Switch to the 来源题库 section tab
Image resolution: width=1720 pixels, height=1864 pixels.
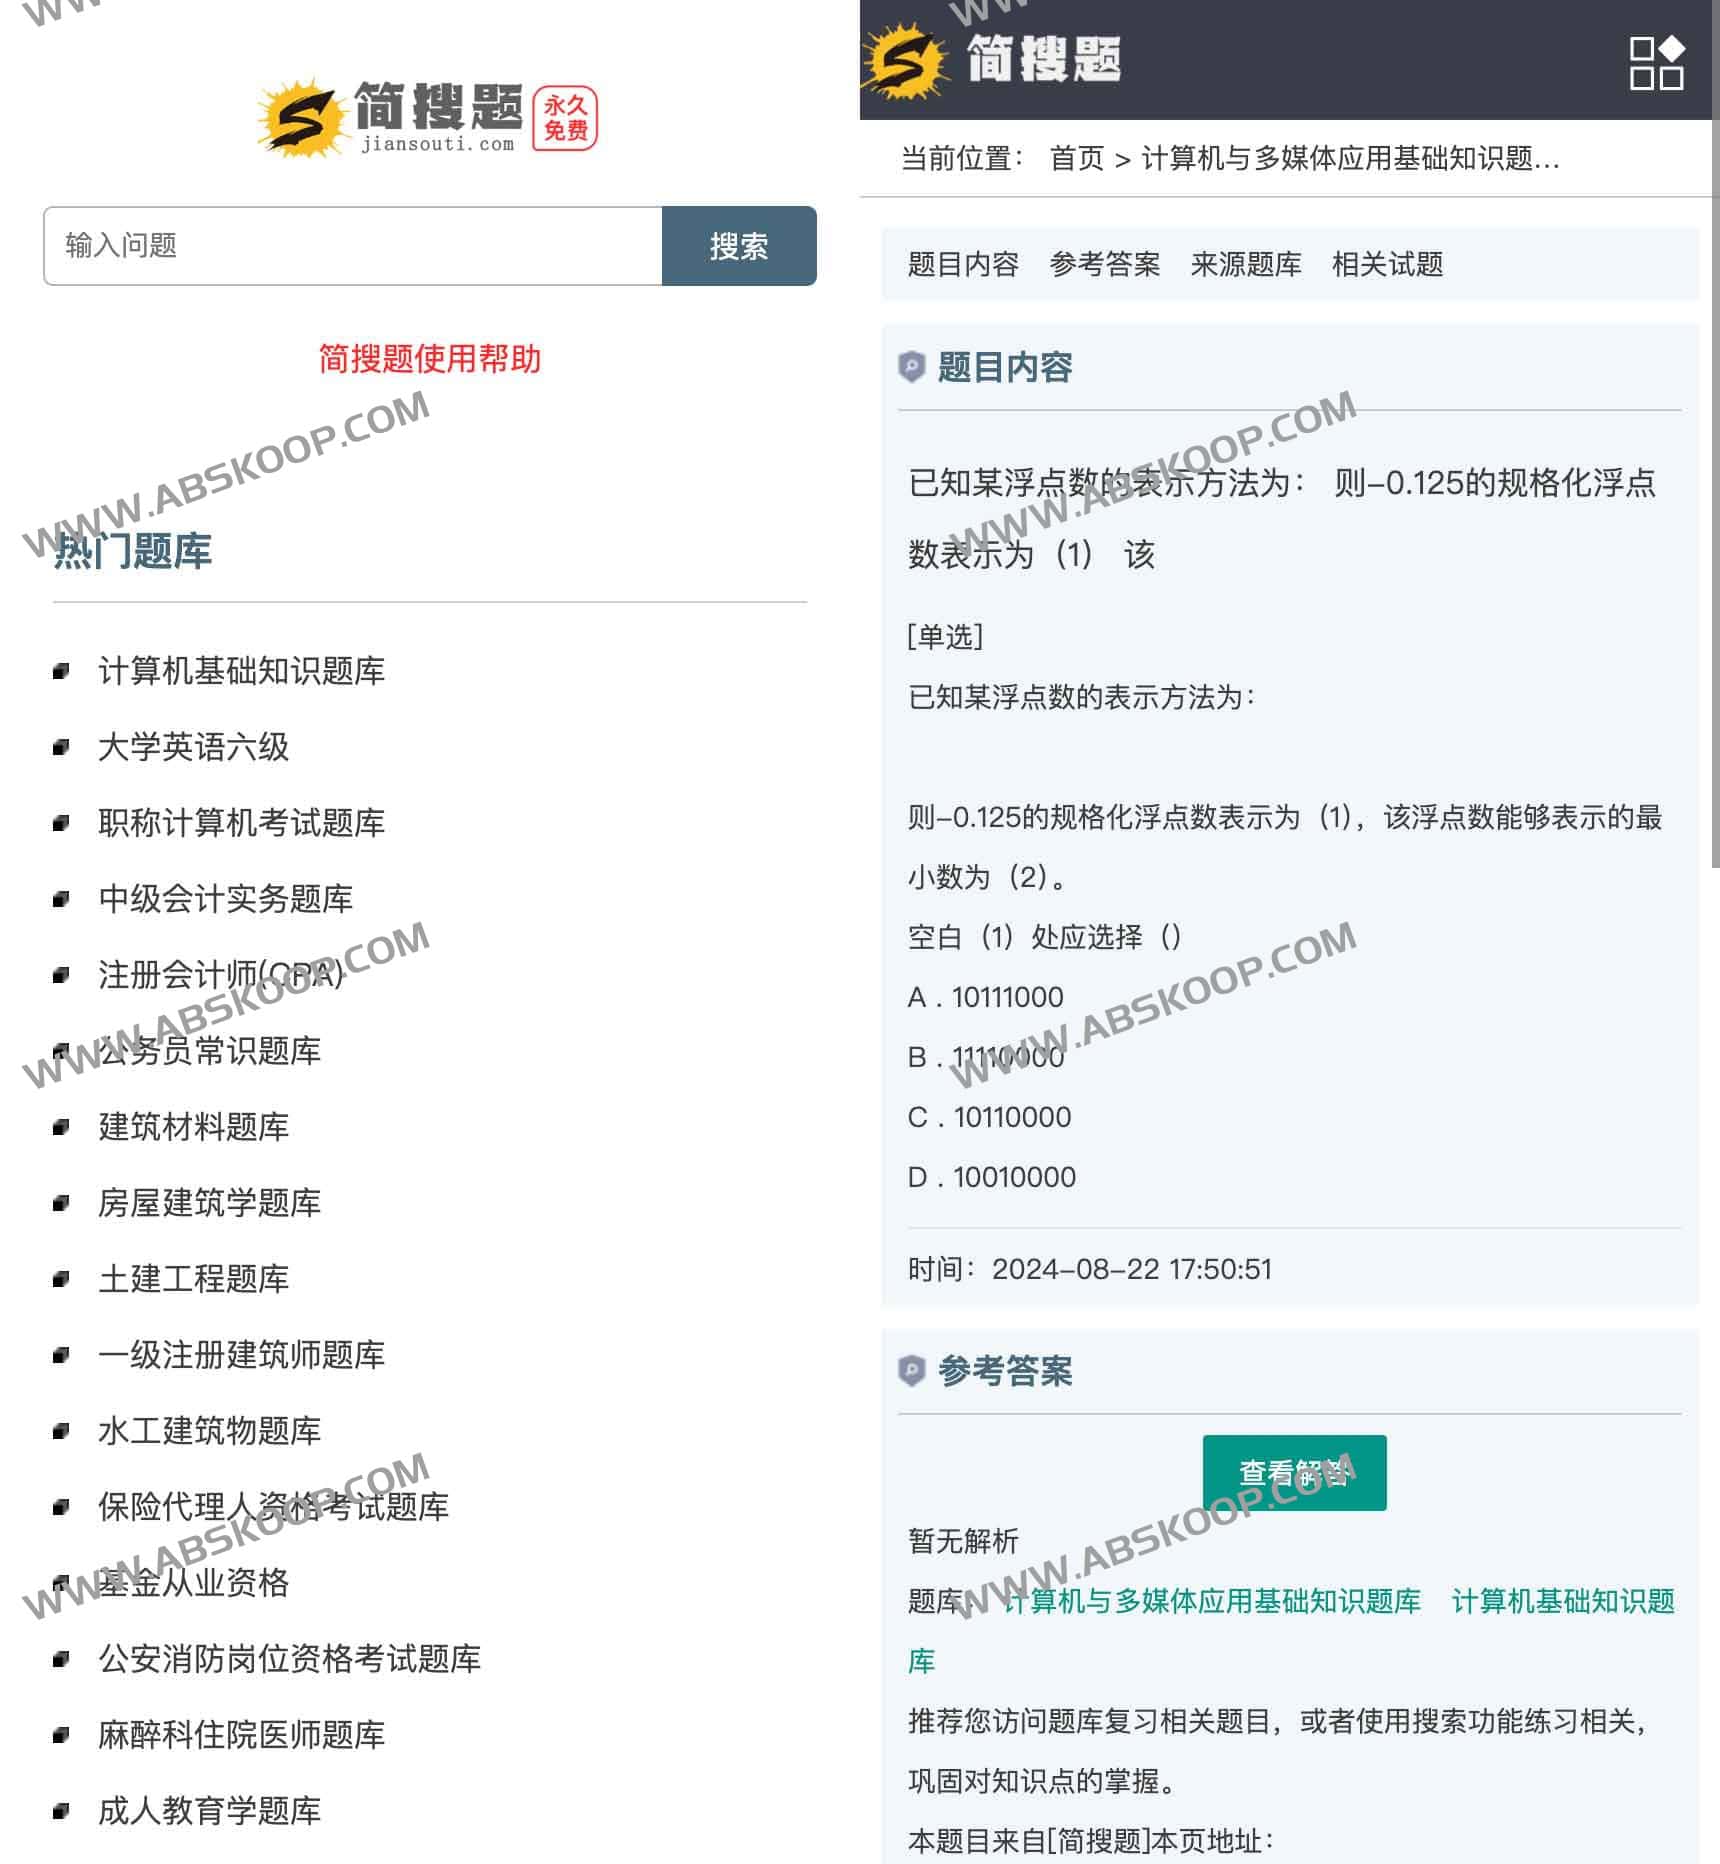[1247, 265]
